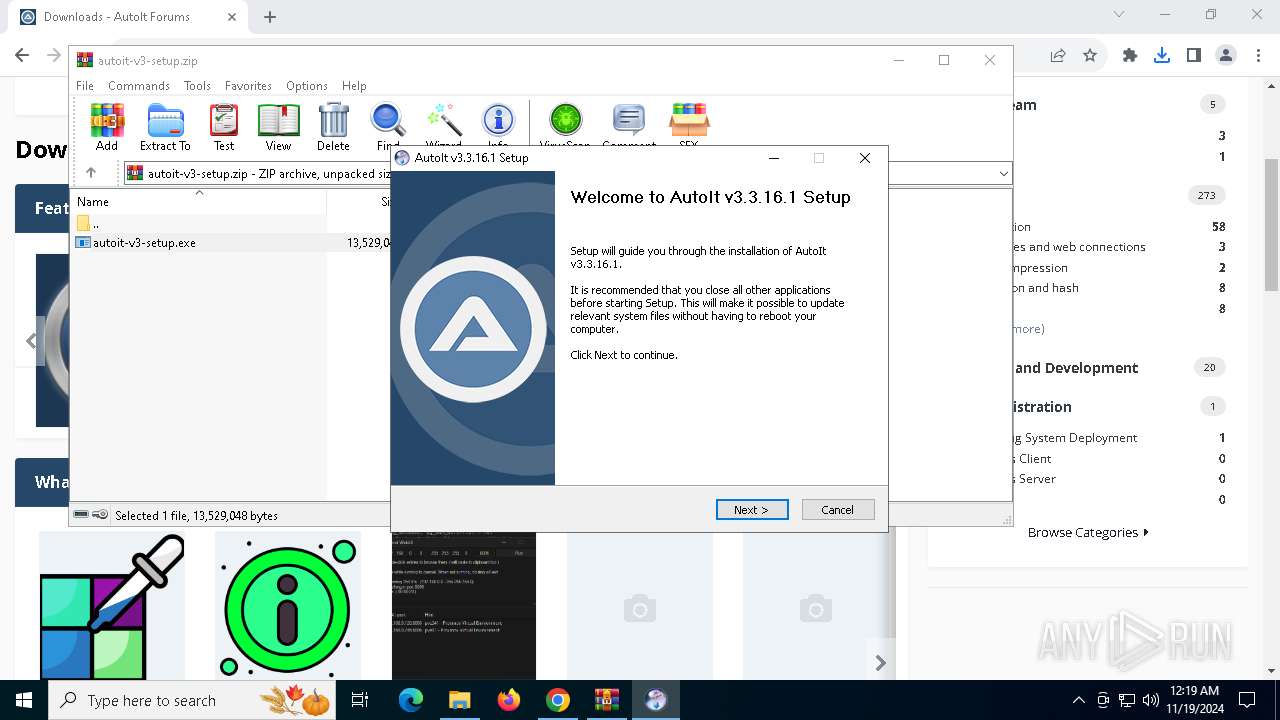This screenshot has height=720, width=1280.
Task: Show hidden system tray icons
Action: pos(1078,700)
